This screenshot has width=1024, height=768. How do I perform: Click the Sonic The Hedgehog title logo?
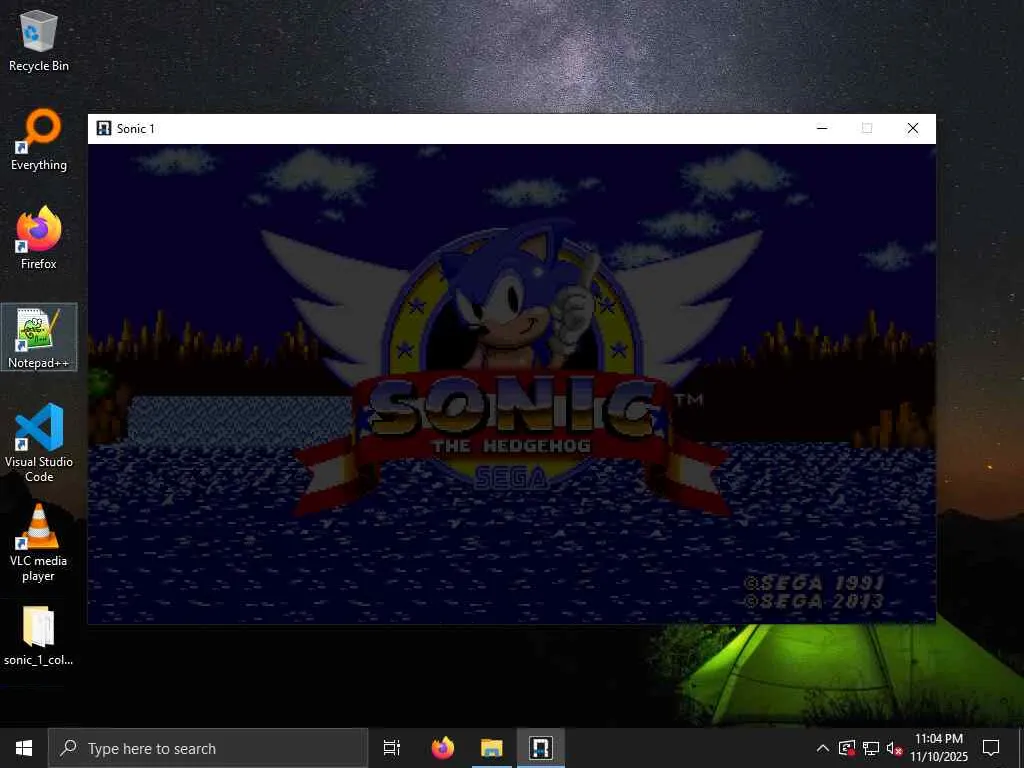click(514, 369)
